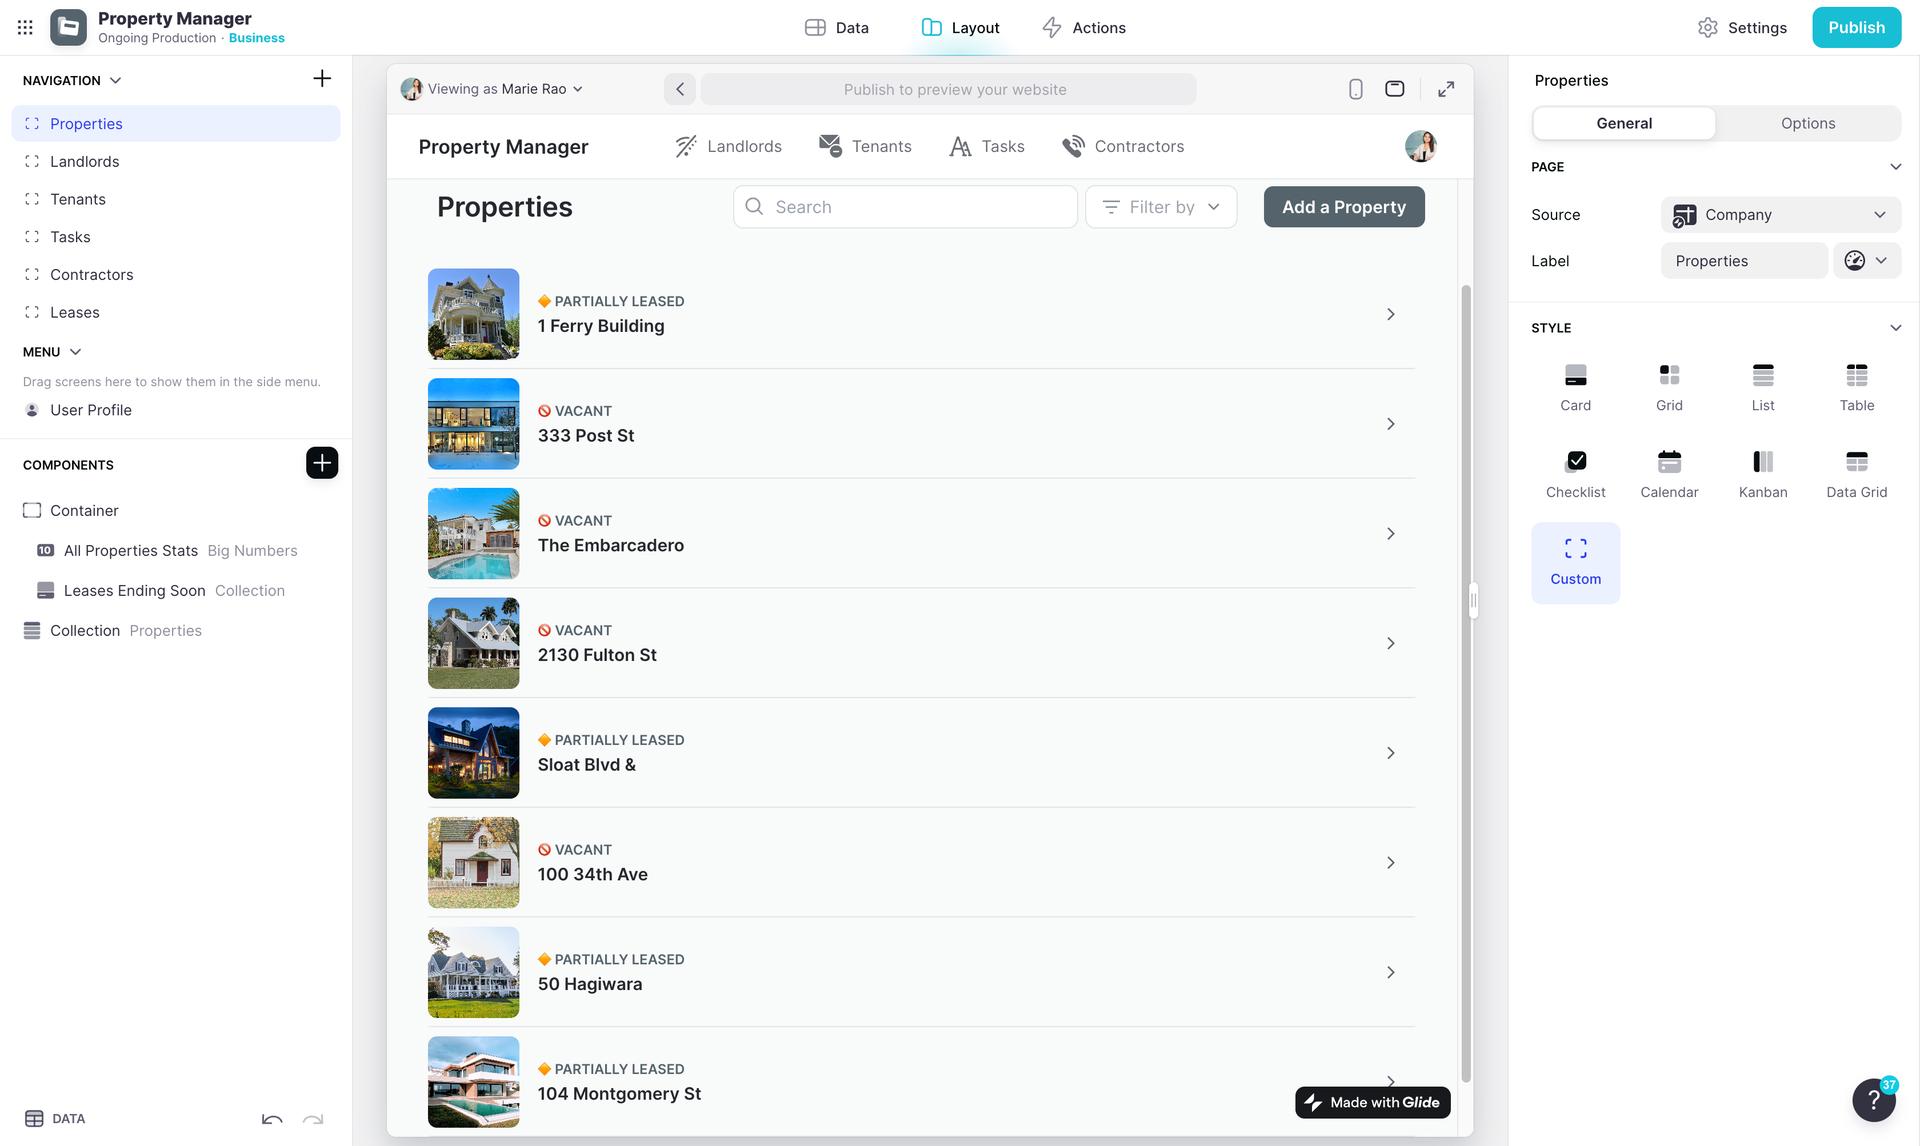Pick the Data Grid style
Viewport: 1920px width, 1146px height.
(1856, 463)
